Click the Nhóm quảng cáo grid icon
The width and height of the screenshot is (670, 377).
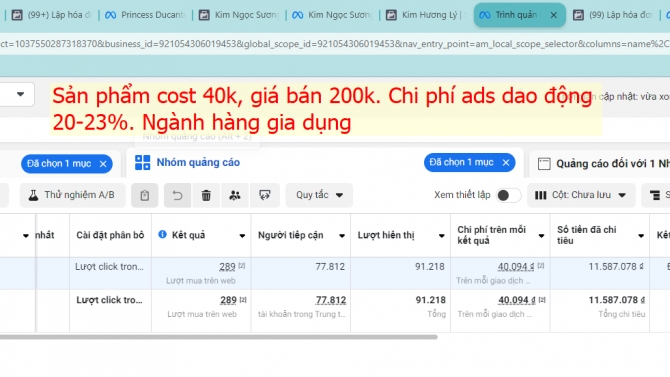[143, 162]
